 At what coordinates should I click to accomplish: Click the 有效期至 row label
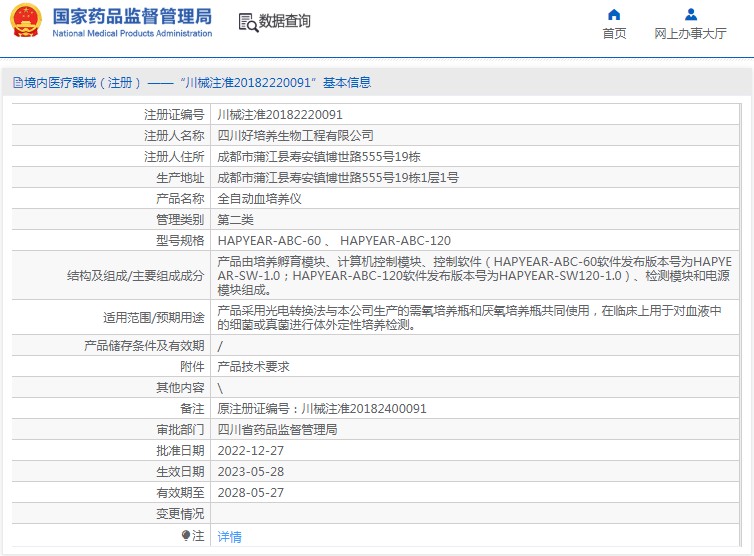pos(180,493)
